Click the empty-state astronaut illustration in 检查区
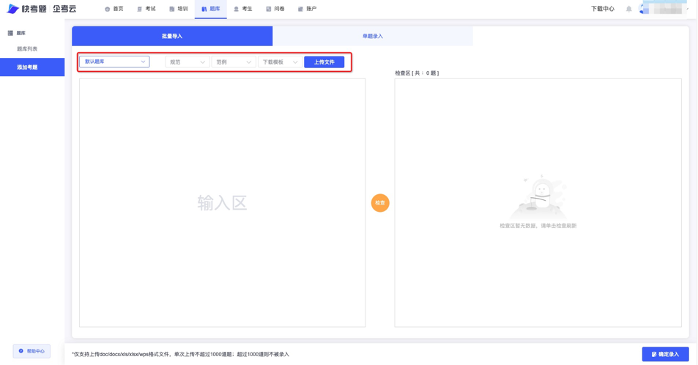The height and width of the screenshot is (365, 698). [539, 196]
